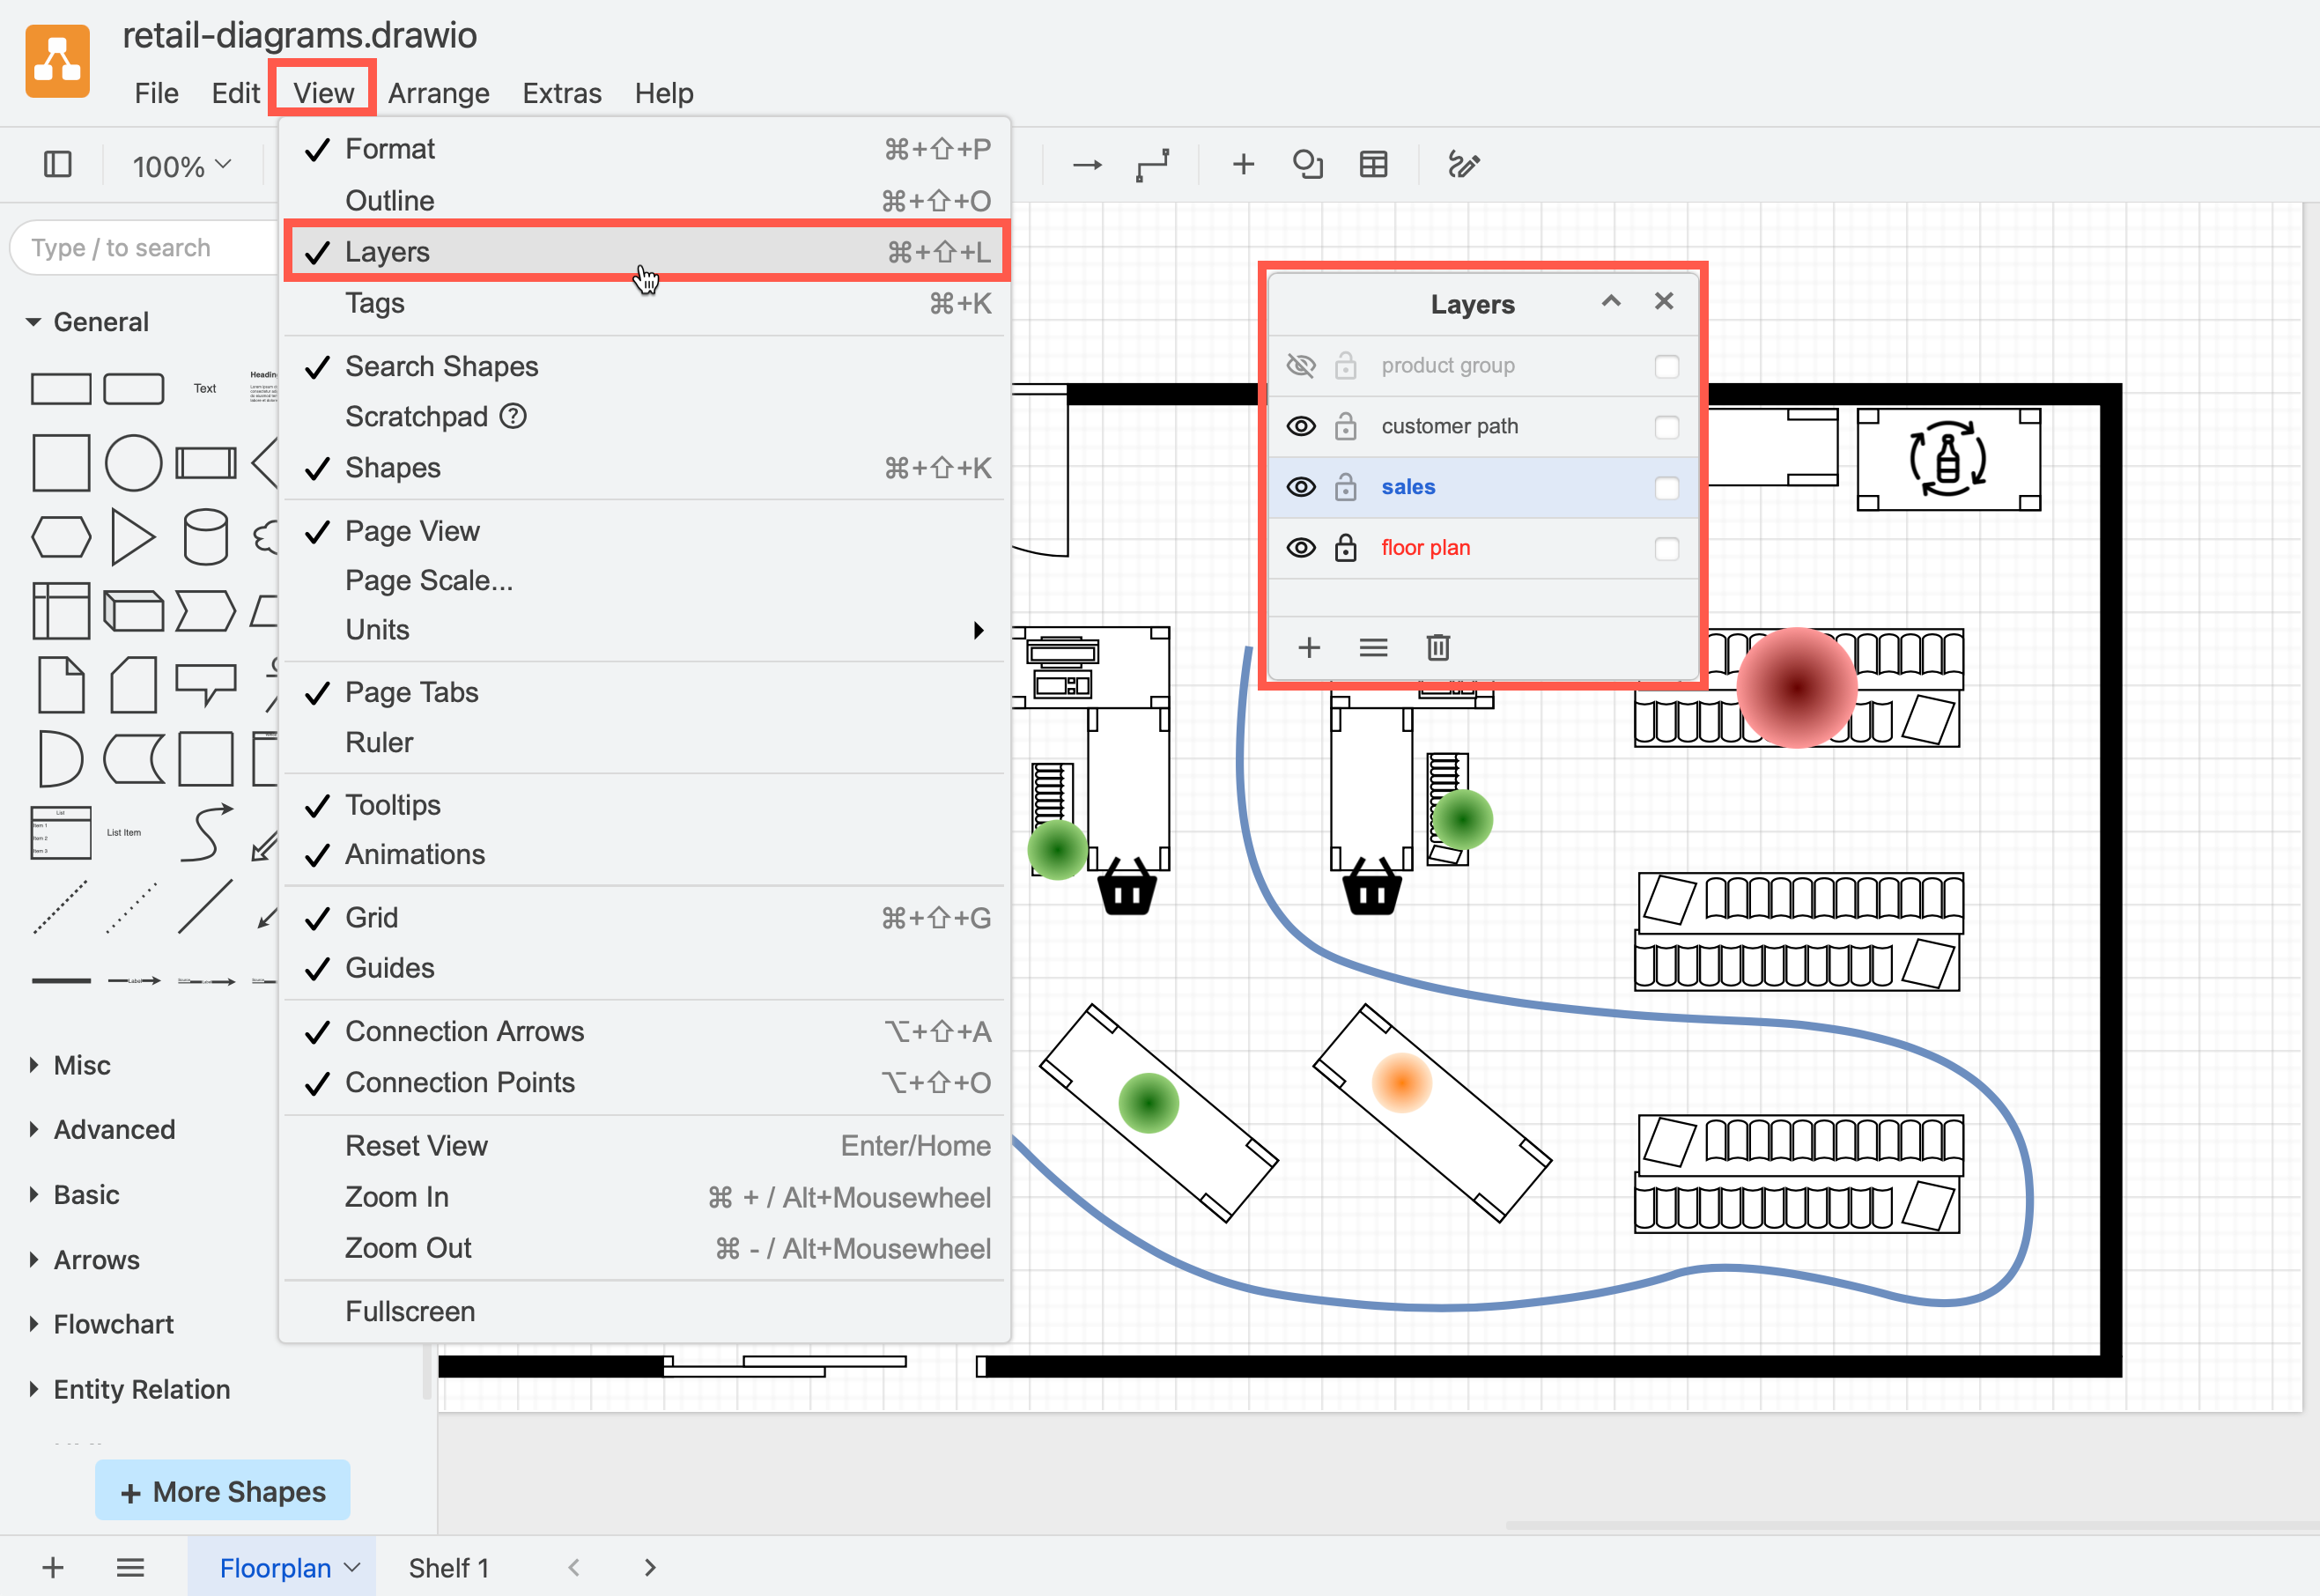Show the product group layer

[1301, 365]
